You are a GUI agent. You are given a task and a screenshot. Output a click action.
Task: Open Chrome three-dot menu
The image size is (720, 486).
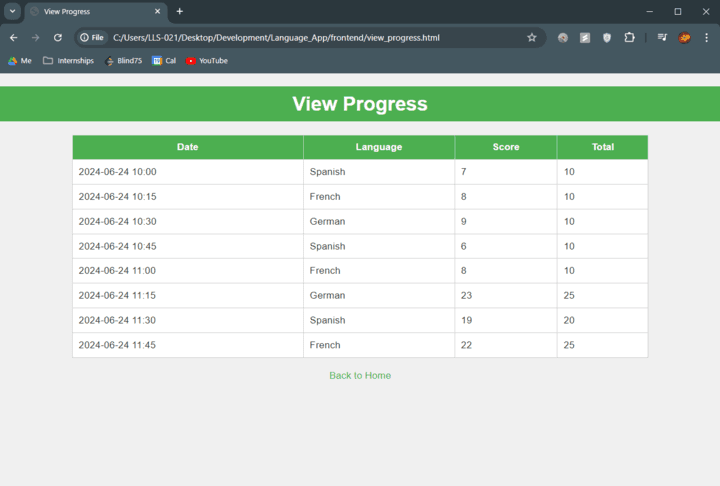[706, 38]
